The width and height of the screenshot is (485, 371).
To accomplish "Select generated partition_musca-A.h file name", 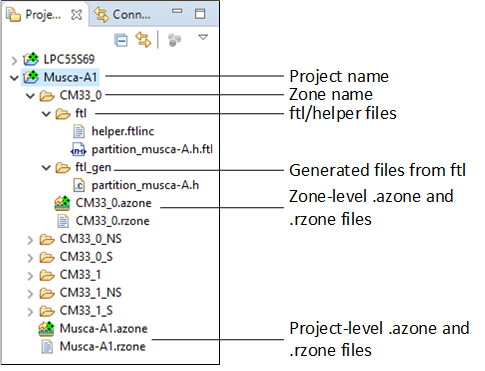I will [x=145, y=185].
